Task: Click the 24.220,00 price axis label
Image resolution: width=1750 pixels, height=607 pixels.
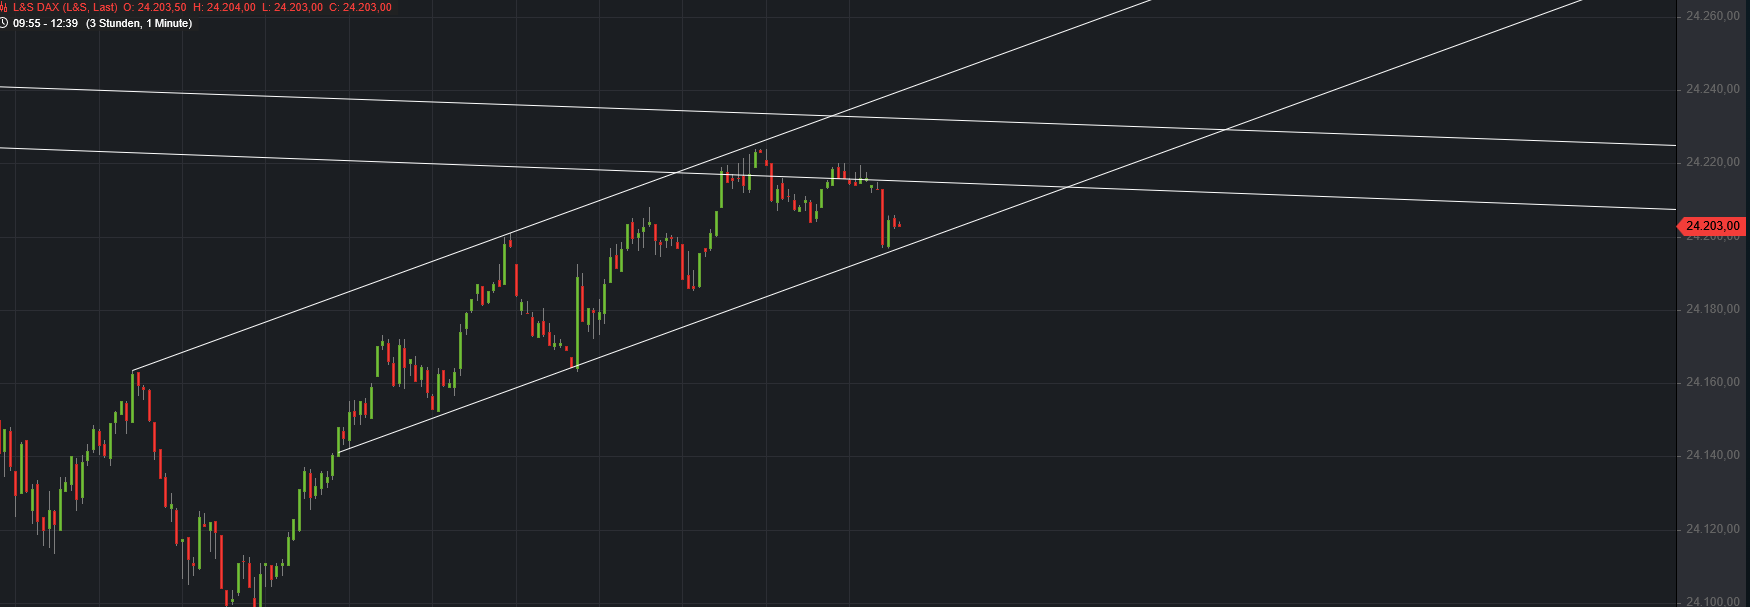Action: 1712,162
